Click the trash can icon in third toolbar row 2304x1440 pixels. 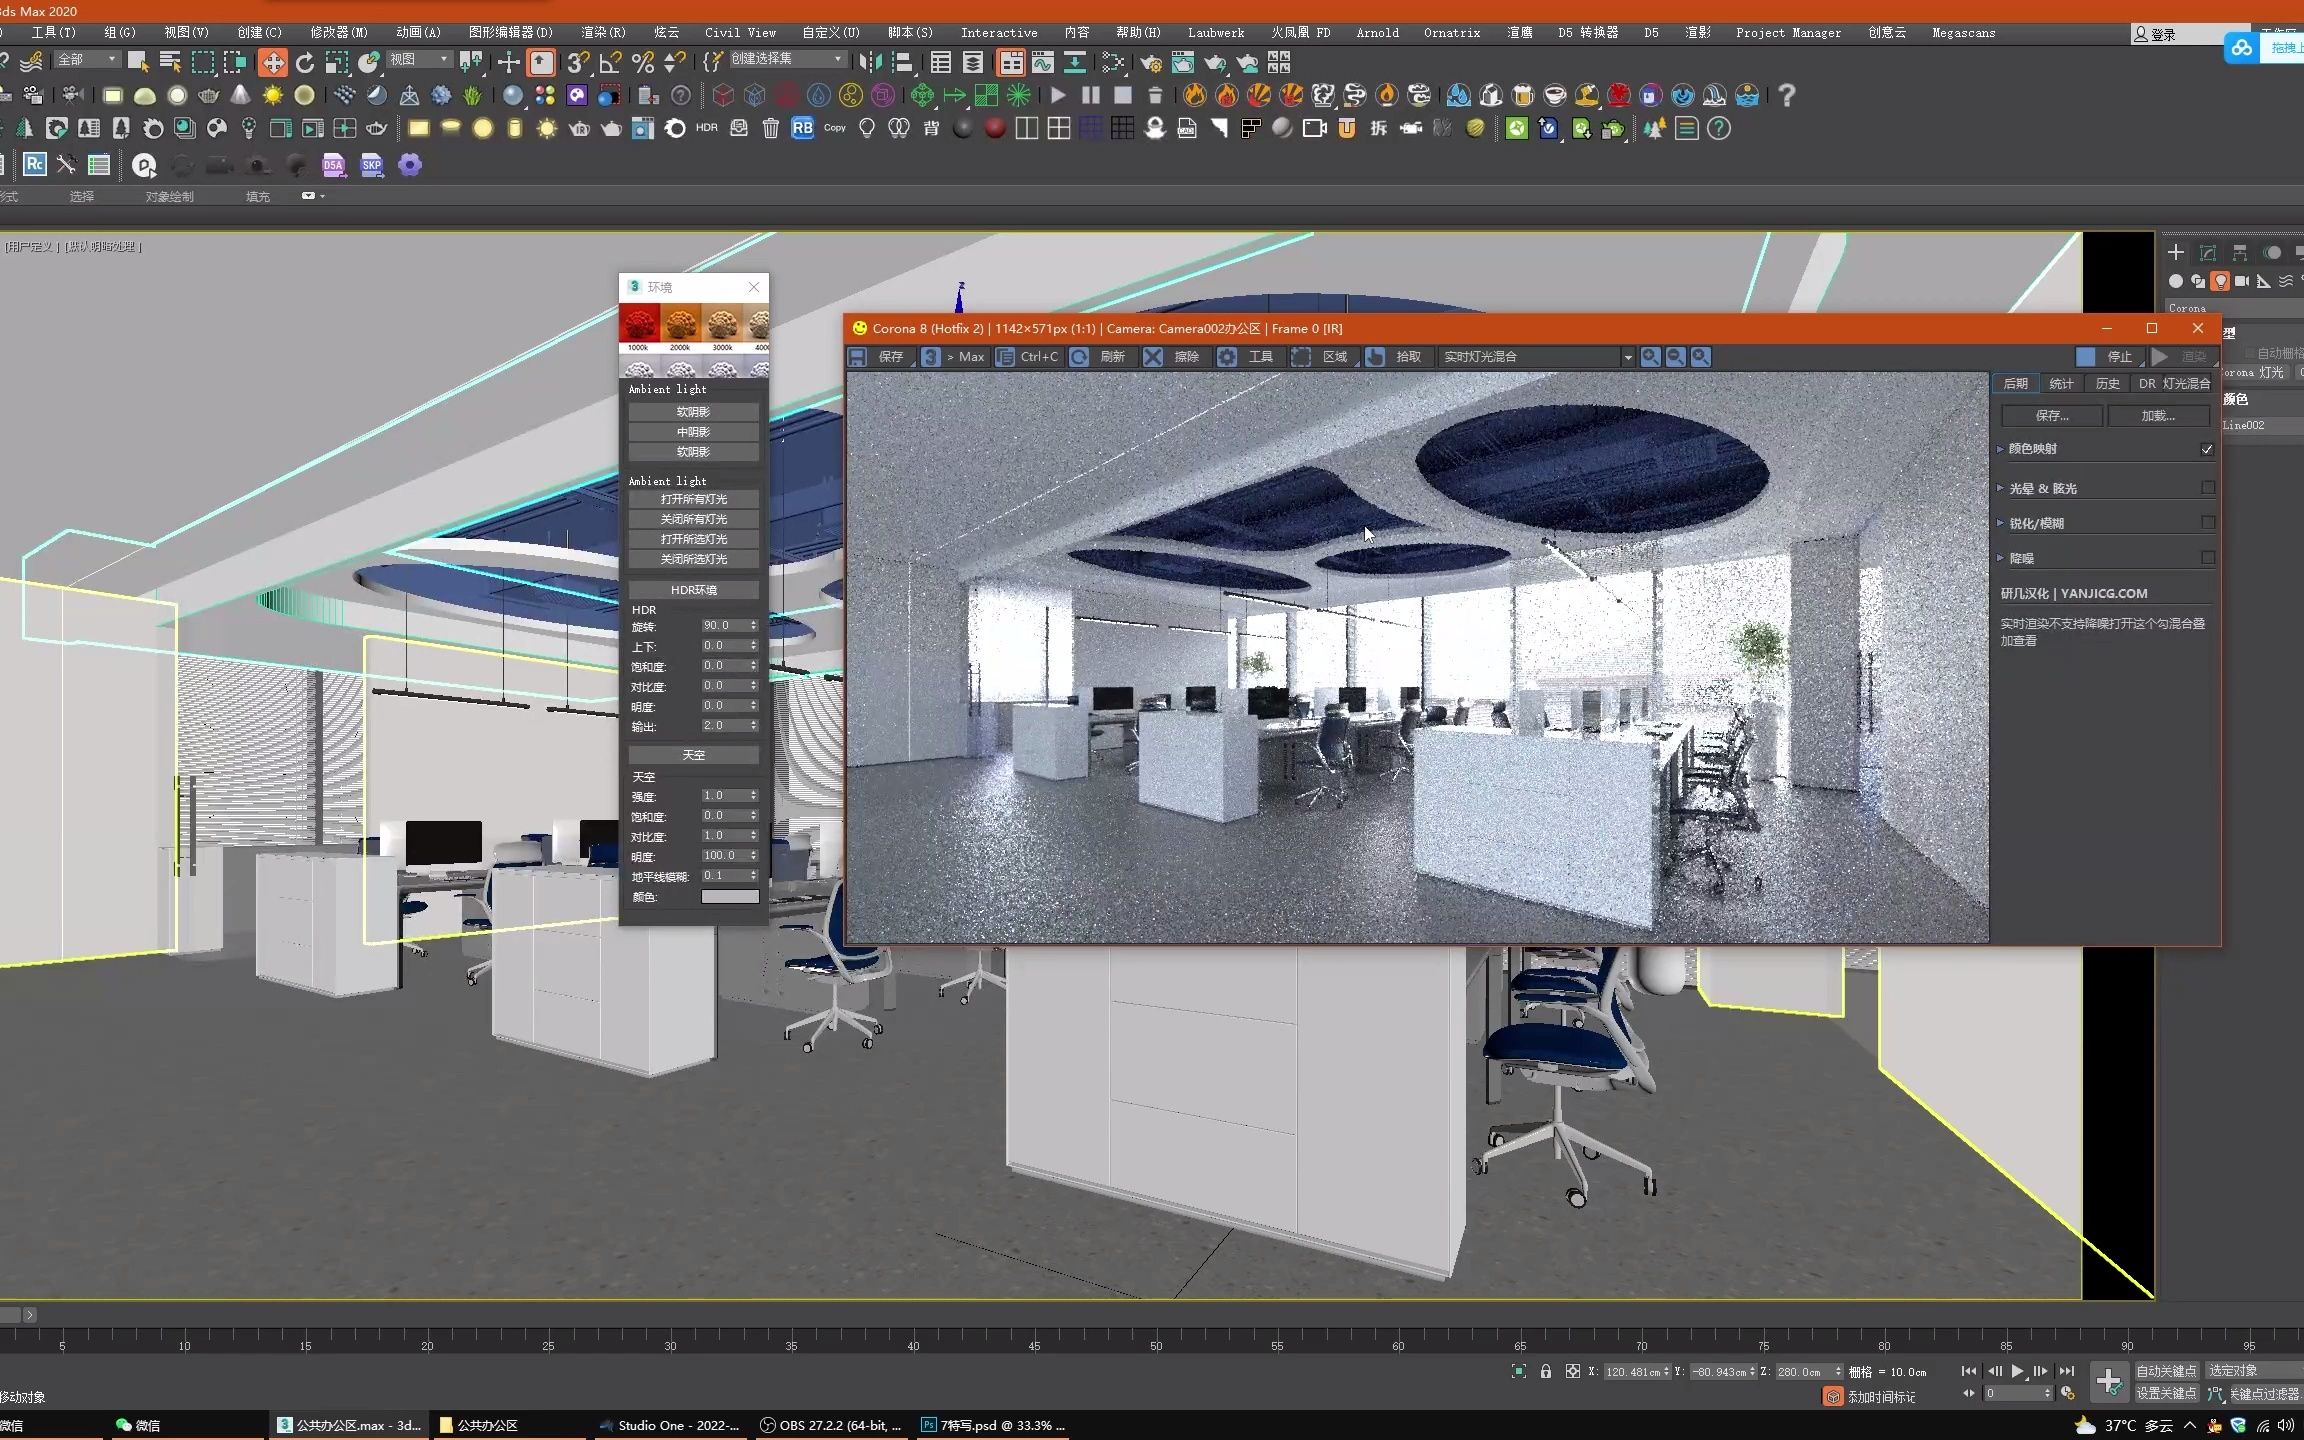coord(770,128)
